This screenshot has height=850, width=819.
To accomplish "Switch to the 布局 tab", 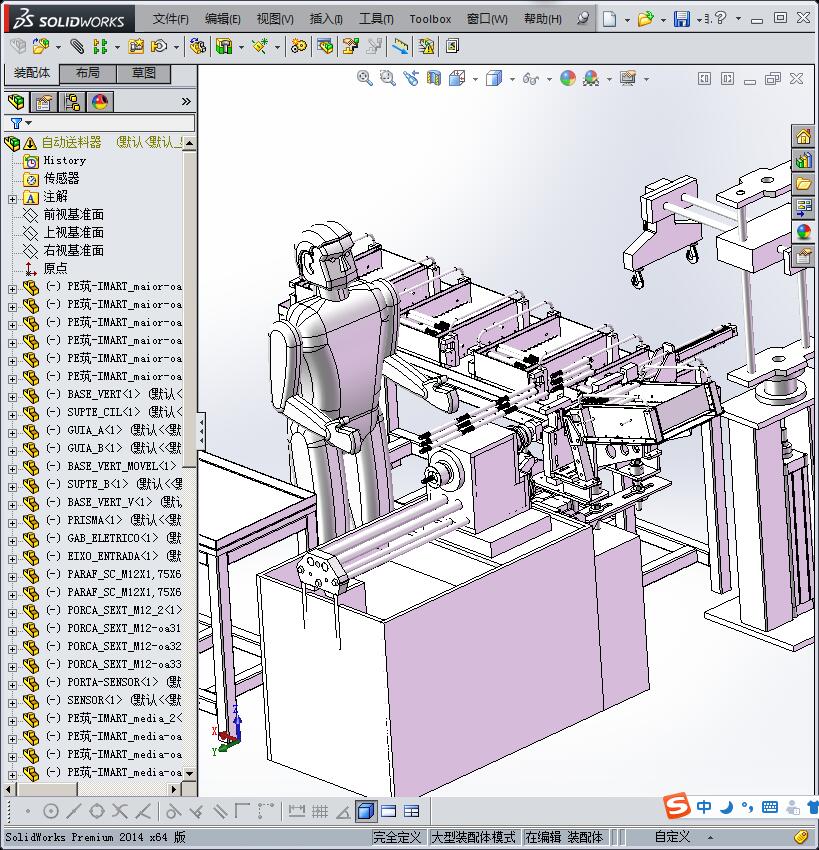I will point(88,74).
